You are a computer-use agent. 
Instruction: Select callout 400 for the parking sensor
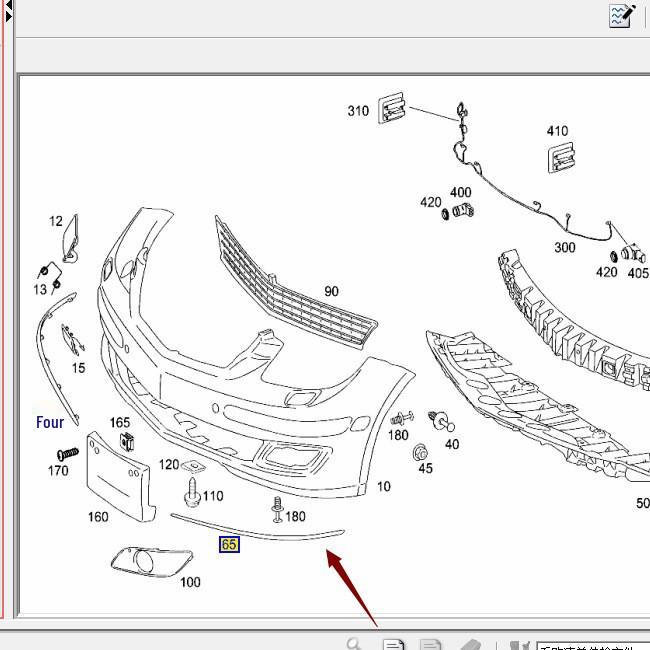tap(461, 192)
